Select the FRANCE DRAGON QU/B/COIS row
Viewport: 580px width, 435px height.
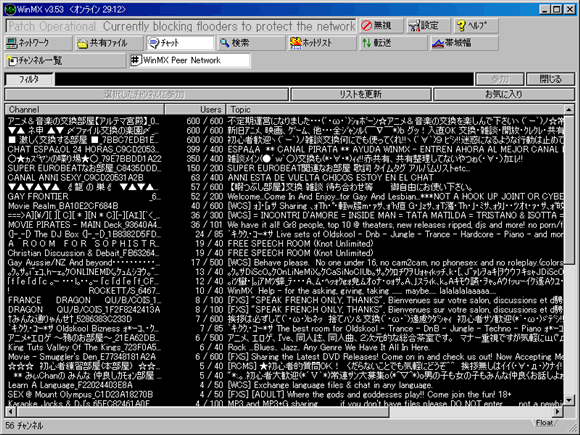point(284,300)
